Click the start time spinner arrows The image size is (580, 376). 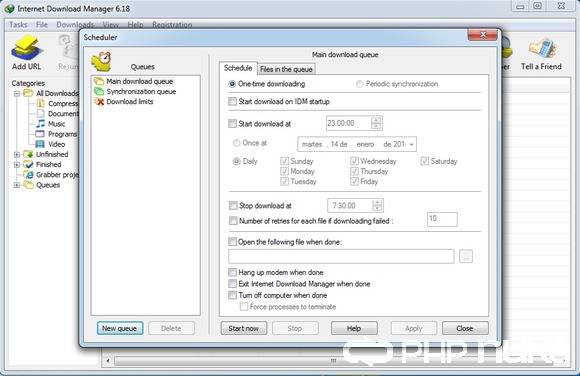[376, 123]
